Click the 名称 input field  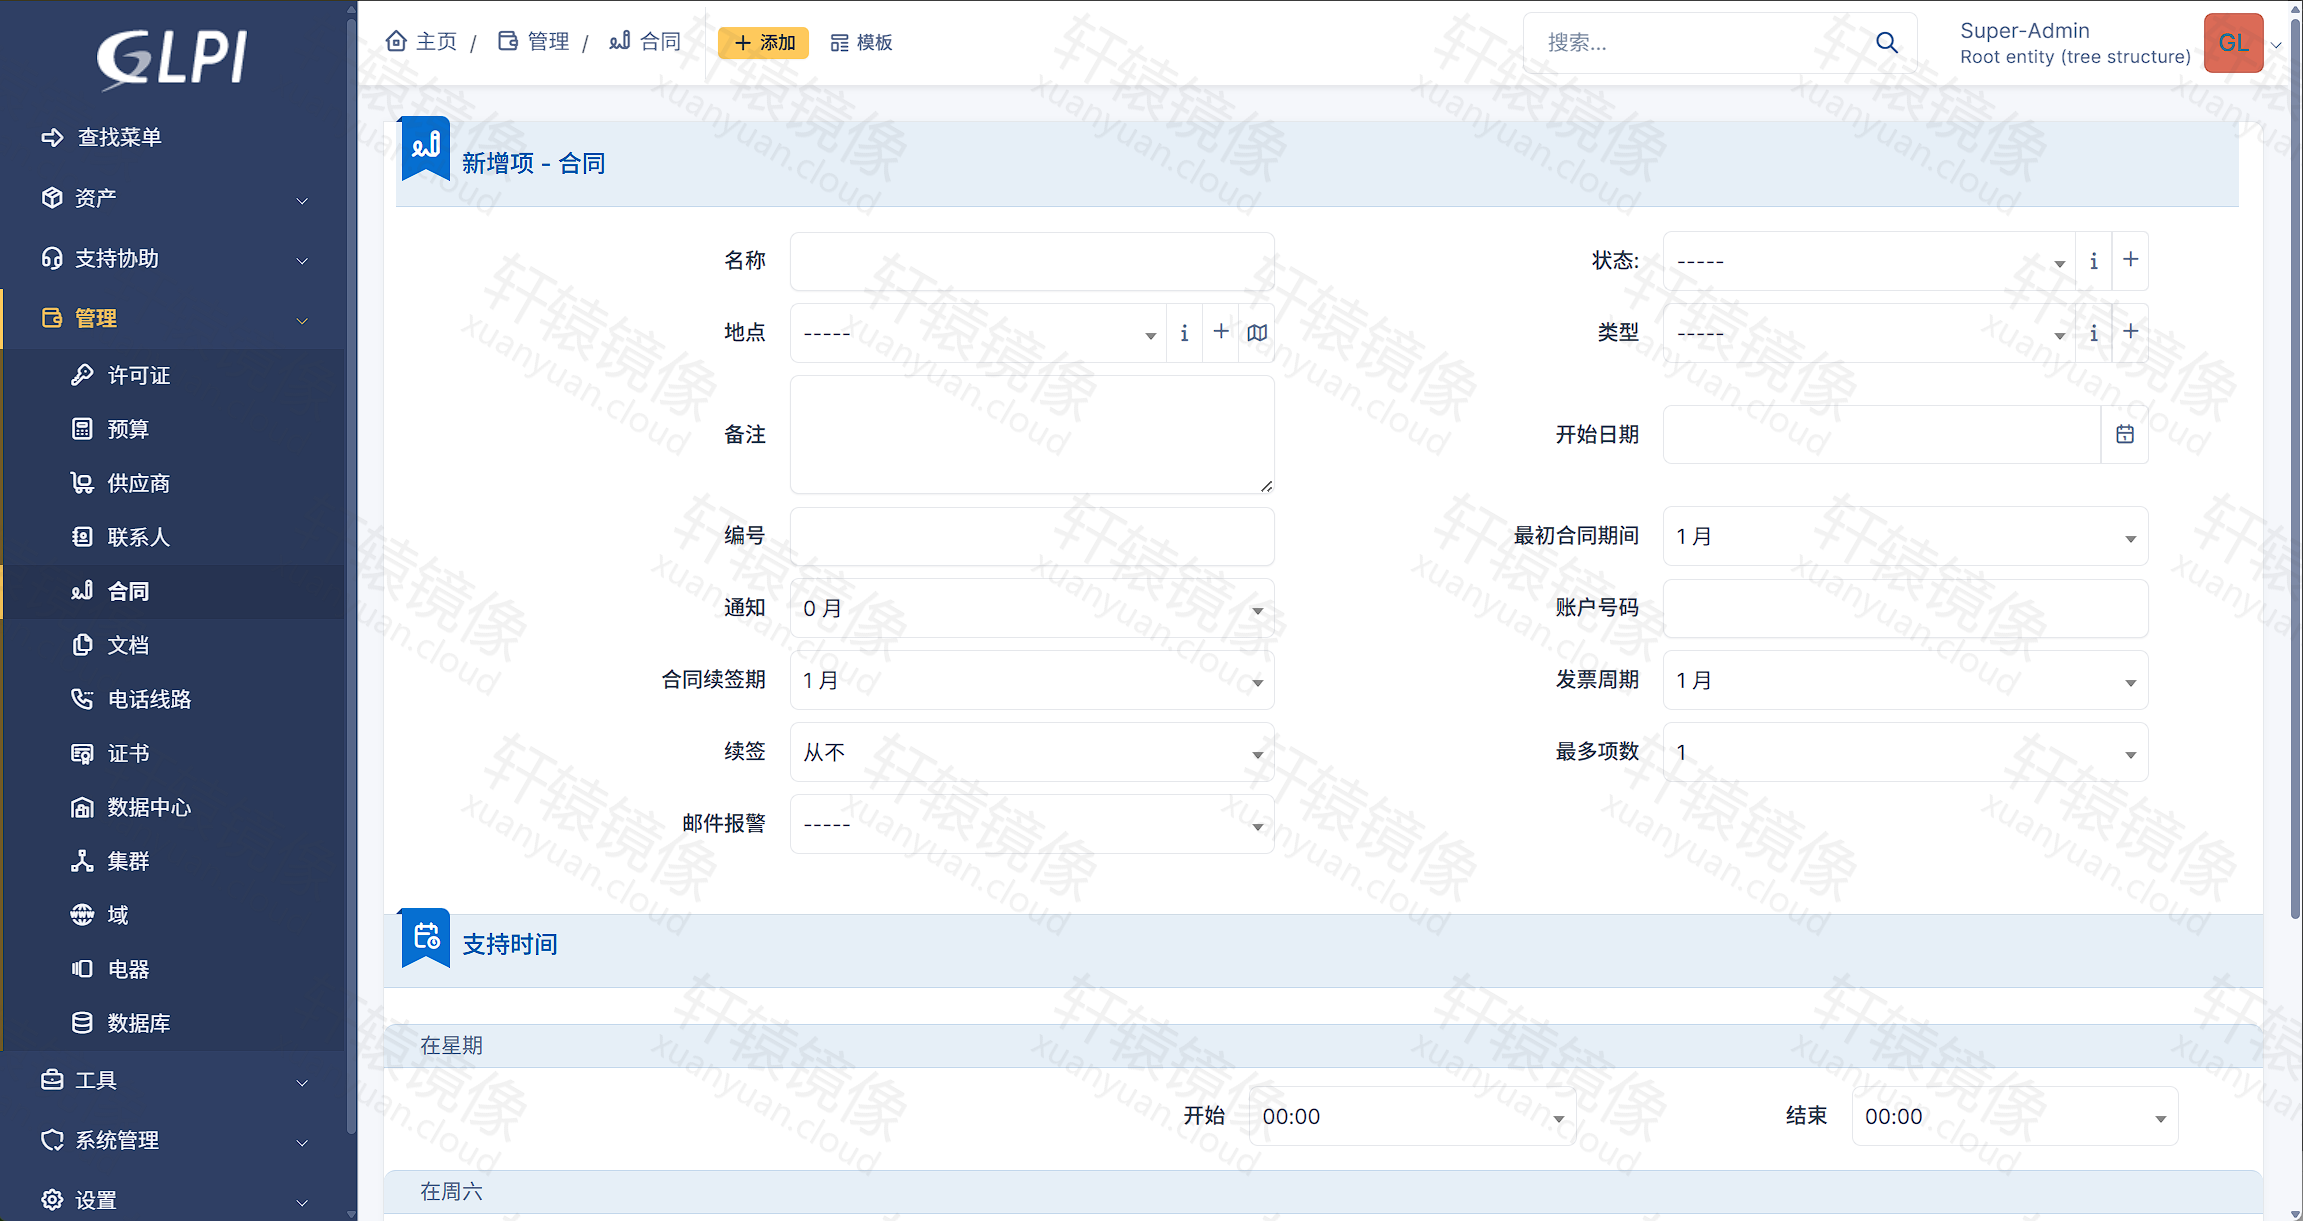coord(1032,261)
